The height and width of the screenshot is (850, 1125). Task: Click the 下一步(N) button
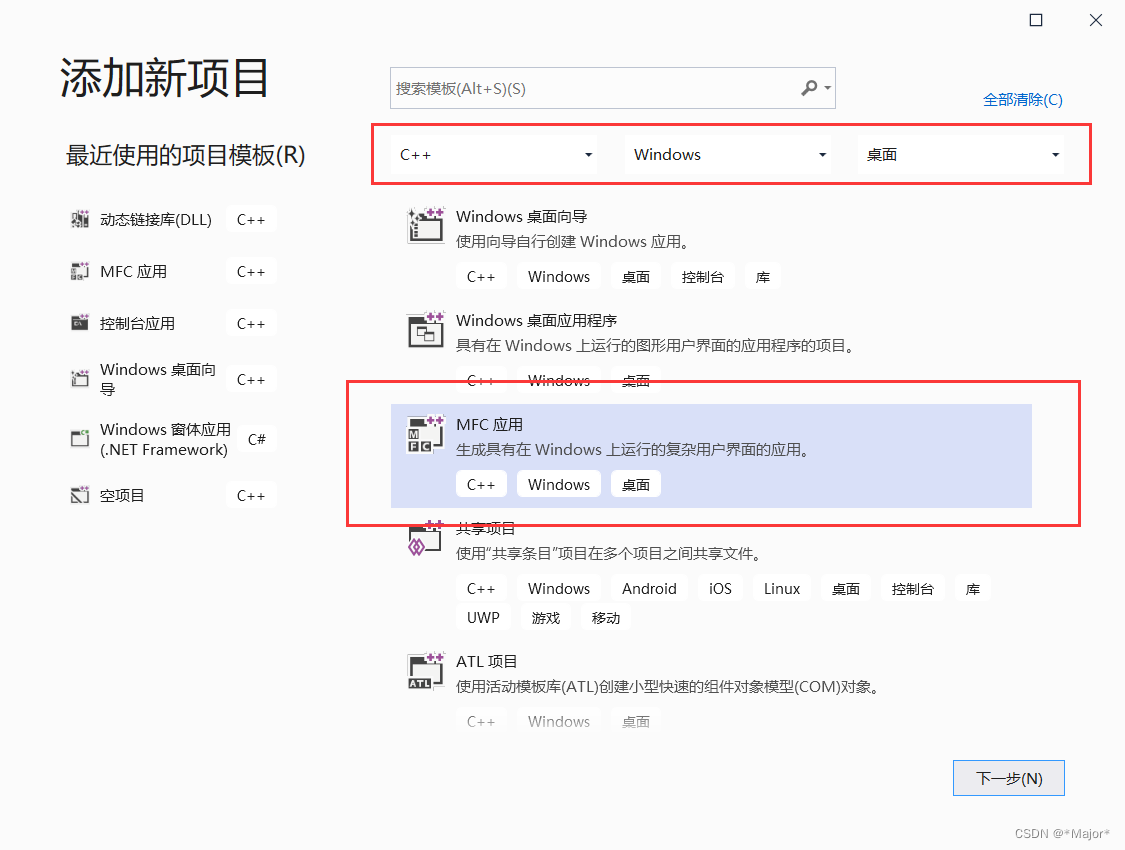pyautogui.click(x=1009, y=778)
